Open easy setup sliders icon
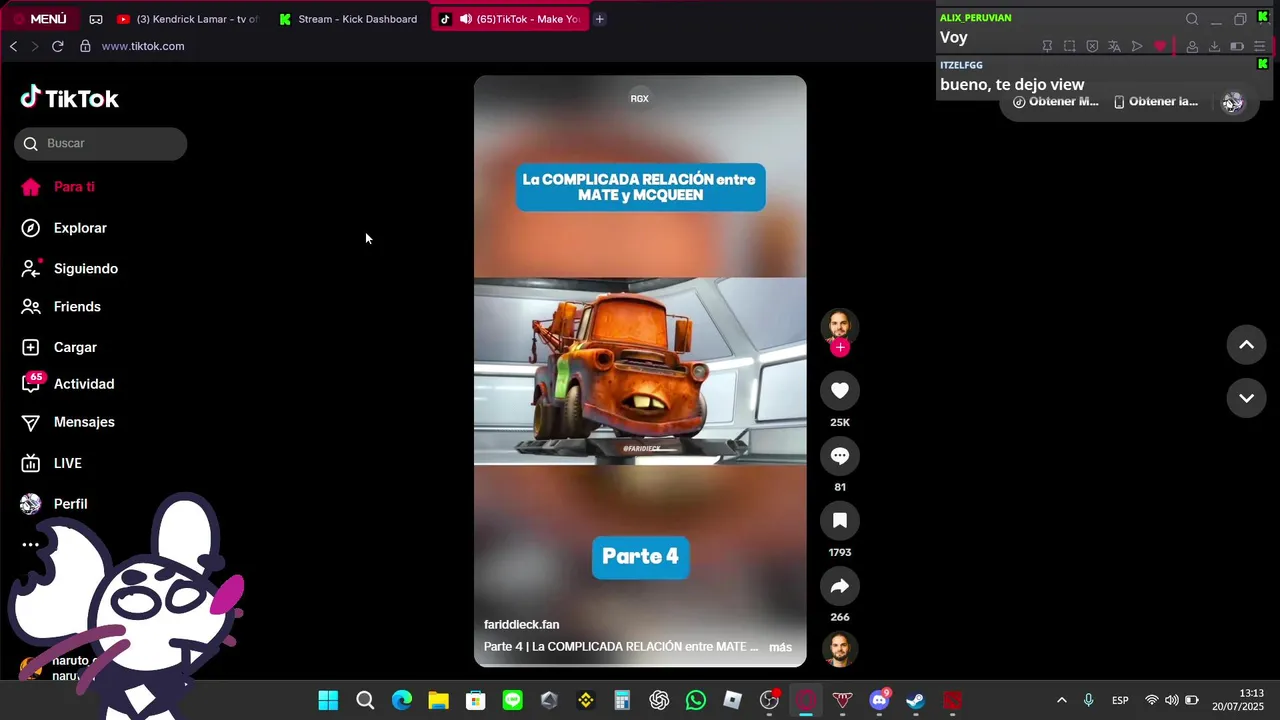1280x720 pixels. coord(1260,46)
